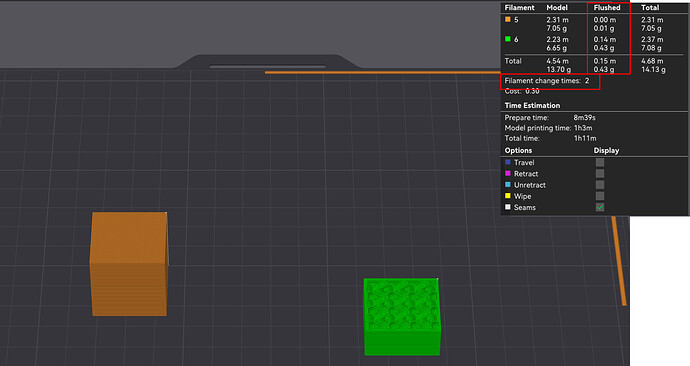Image resolution: width=690 pixels, height=366 pixels.
Task: Select the orange cube model
Action: [x=128, y=264]
